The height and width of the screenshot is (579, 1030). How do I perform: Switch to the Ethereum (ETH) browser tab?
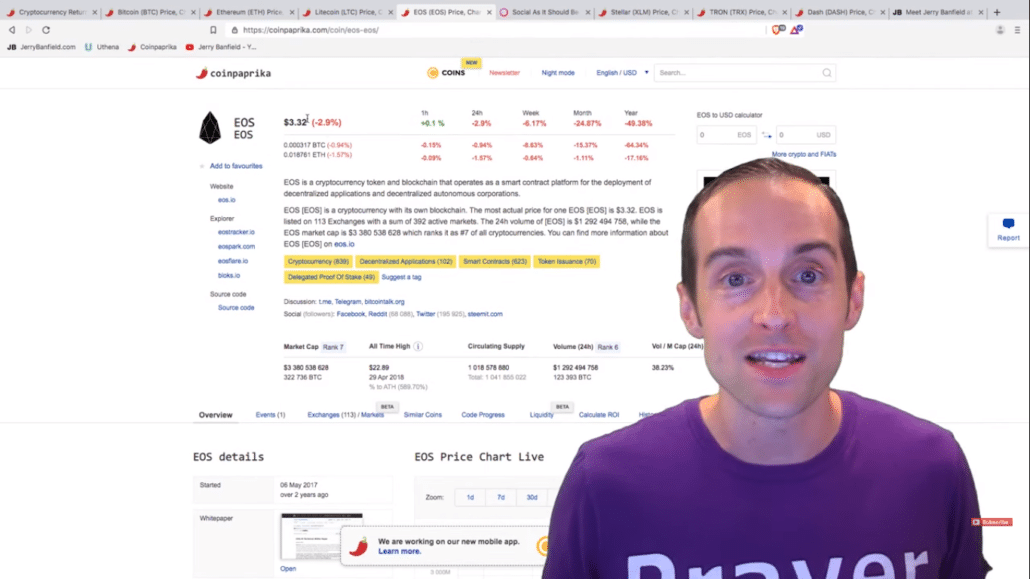point(249,12)
